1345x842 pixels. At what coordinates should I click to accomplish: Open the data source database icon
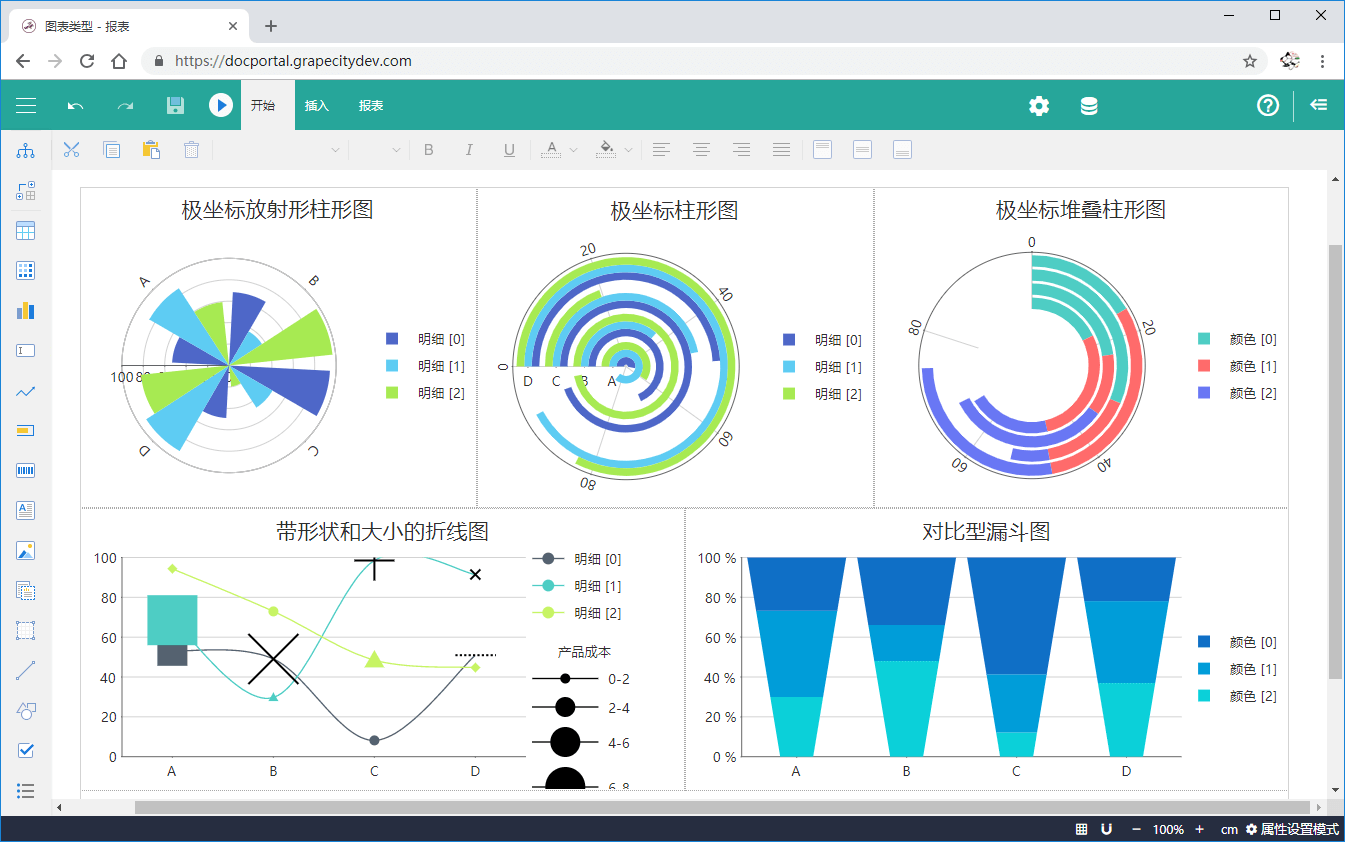click(x=1089, y=106)
